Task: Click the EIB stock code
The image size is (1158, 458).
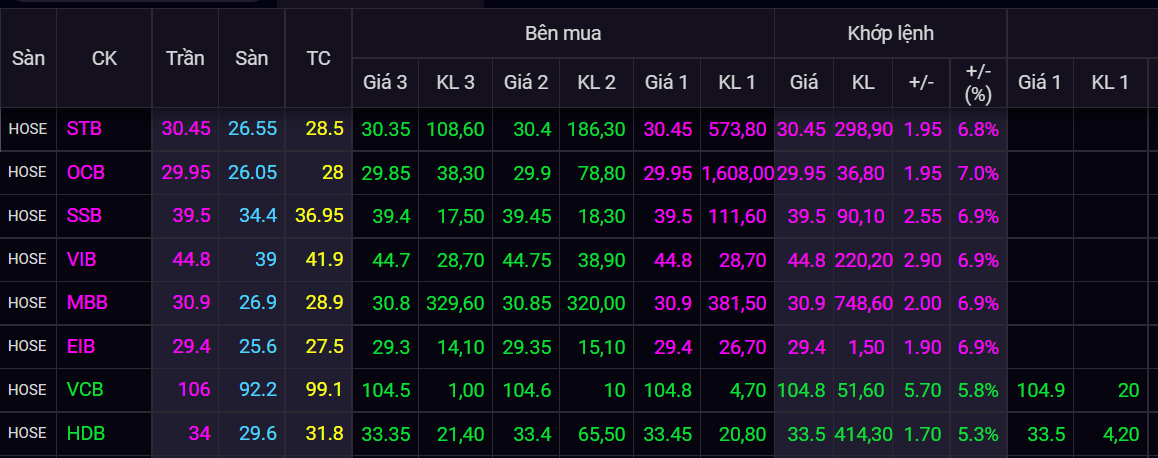Action: pos(83,347)
